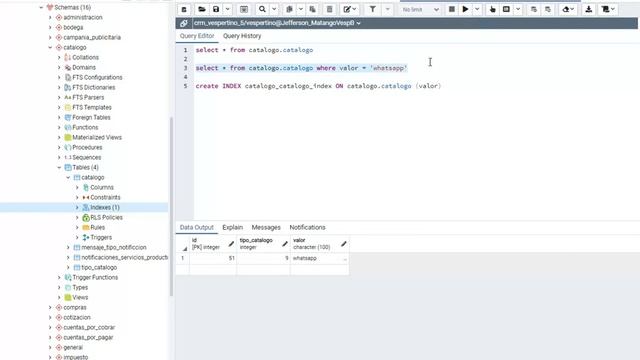Collapse the catalogo schema node
This screenshot has height=360, width=640.
click(50, 47)
